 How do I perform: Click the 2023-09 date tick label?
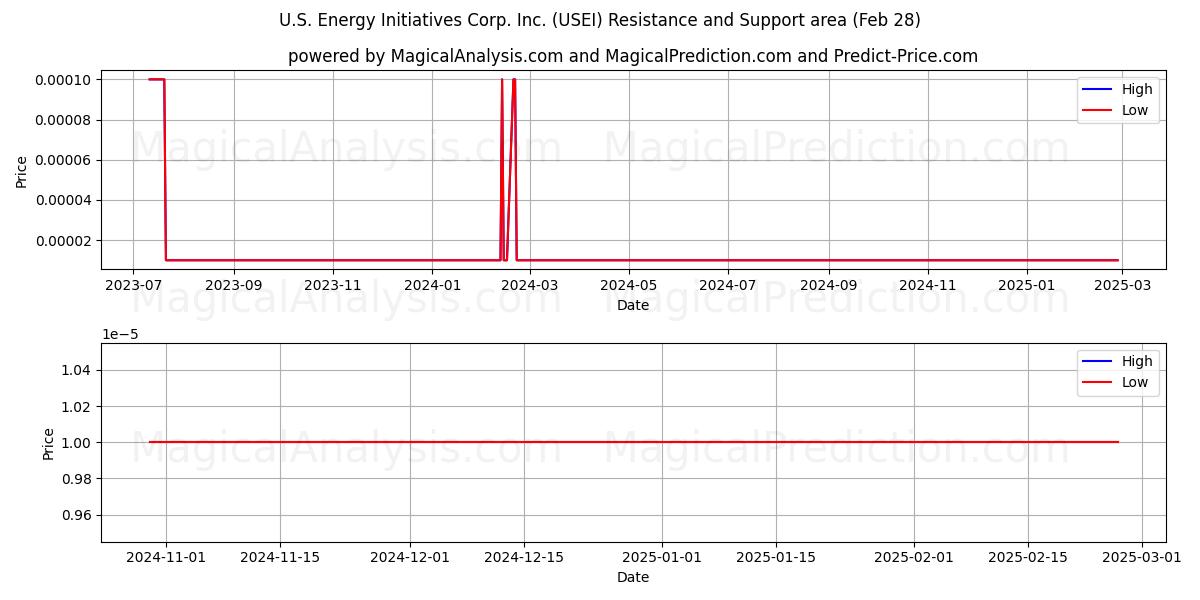click(234, 285)
